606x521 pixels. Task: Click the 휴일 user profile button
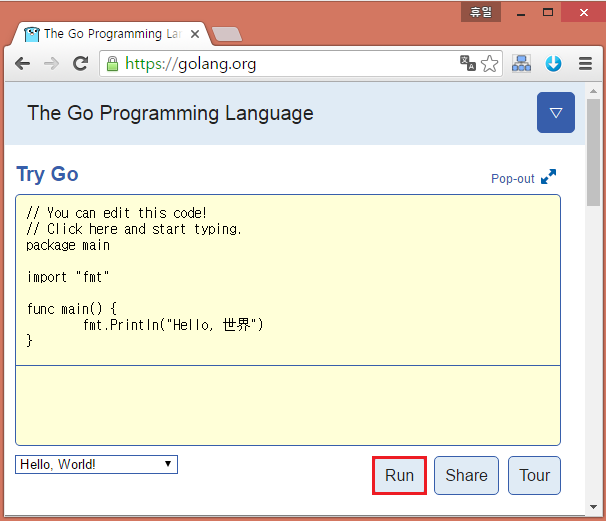(481, 12)
